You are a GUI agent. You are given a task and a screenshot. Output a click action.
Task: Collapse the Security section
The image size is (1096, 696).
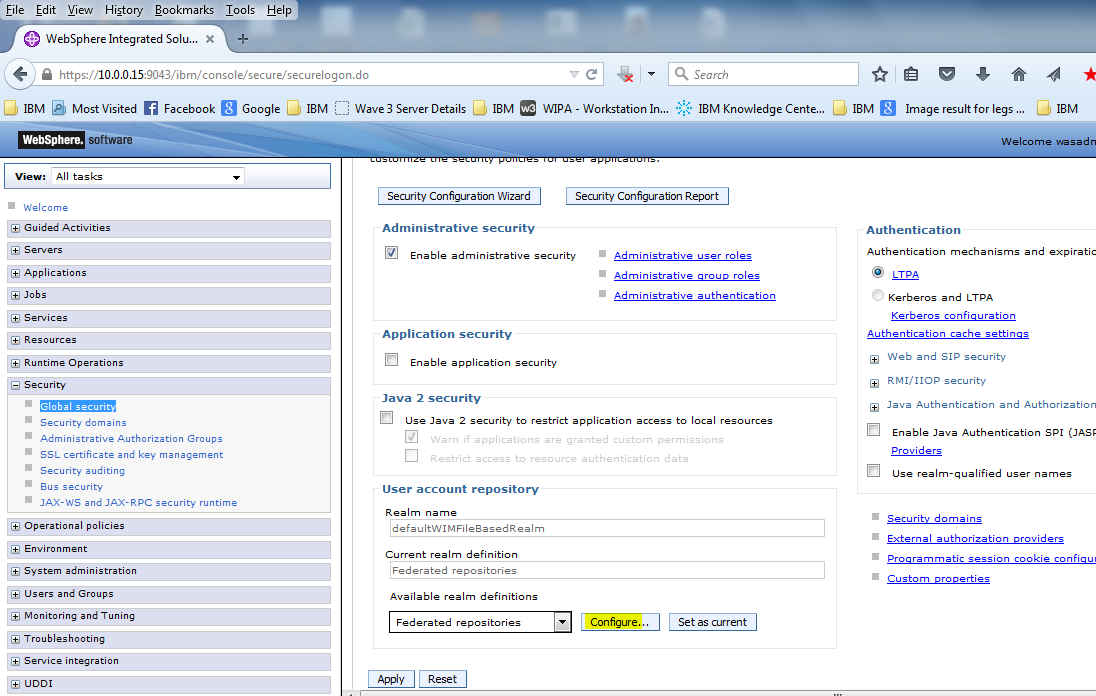click(15, 385)
